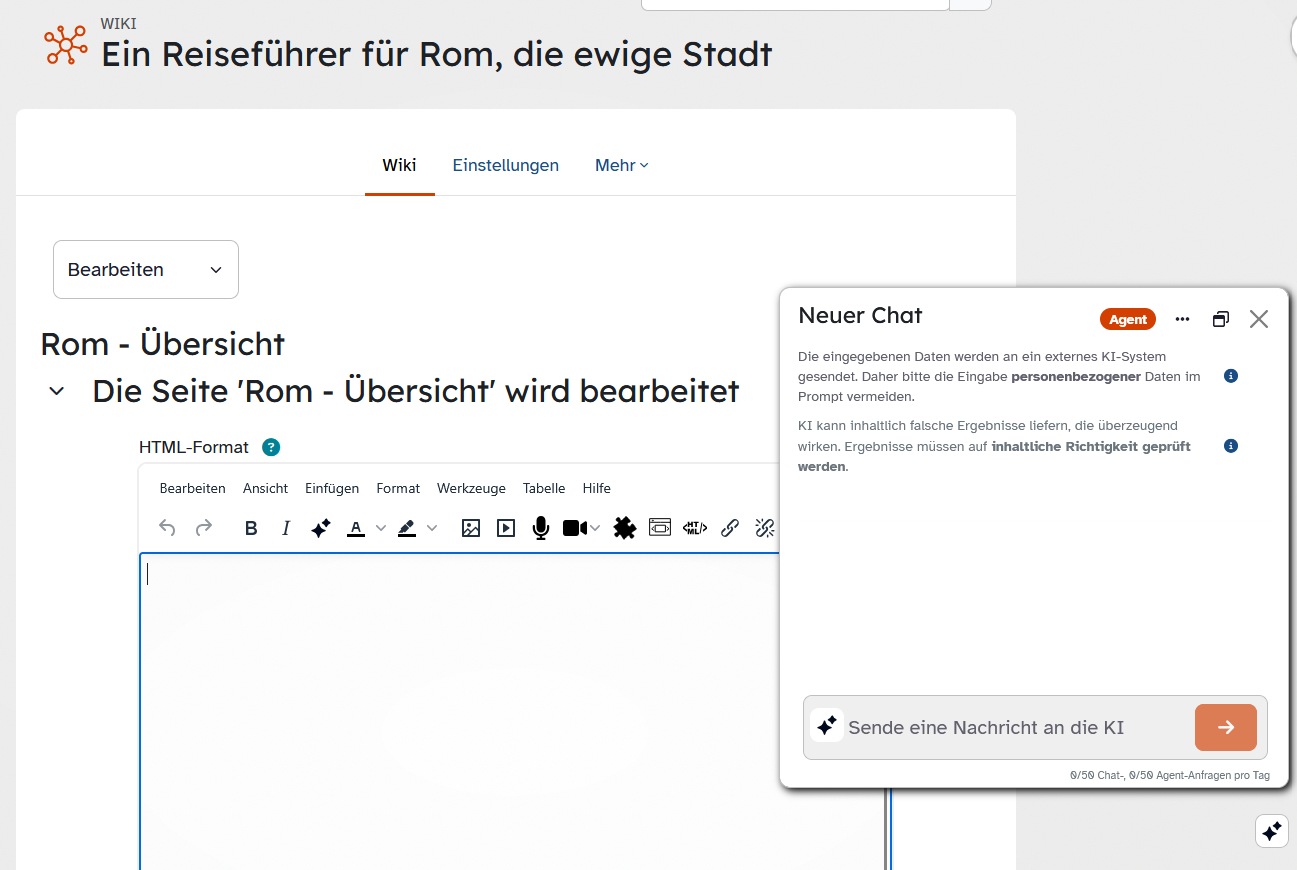Open the Einfügen menu in editor

click(x=332, y=488)
